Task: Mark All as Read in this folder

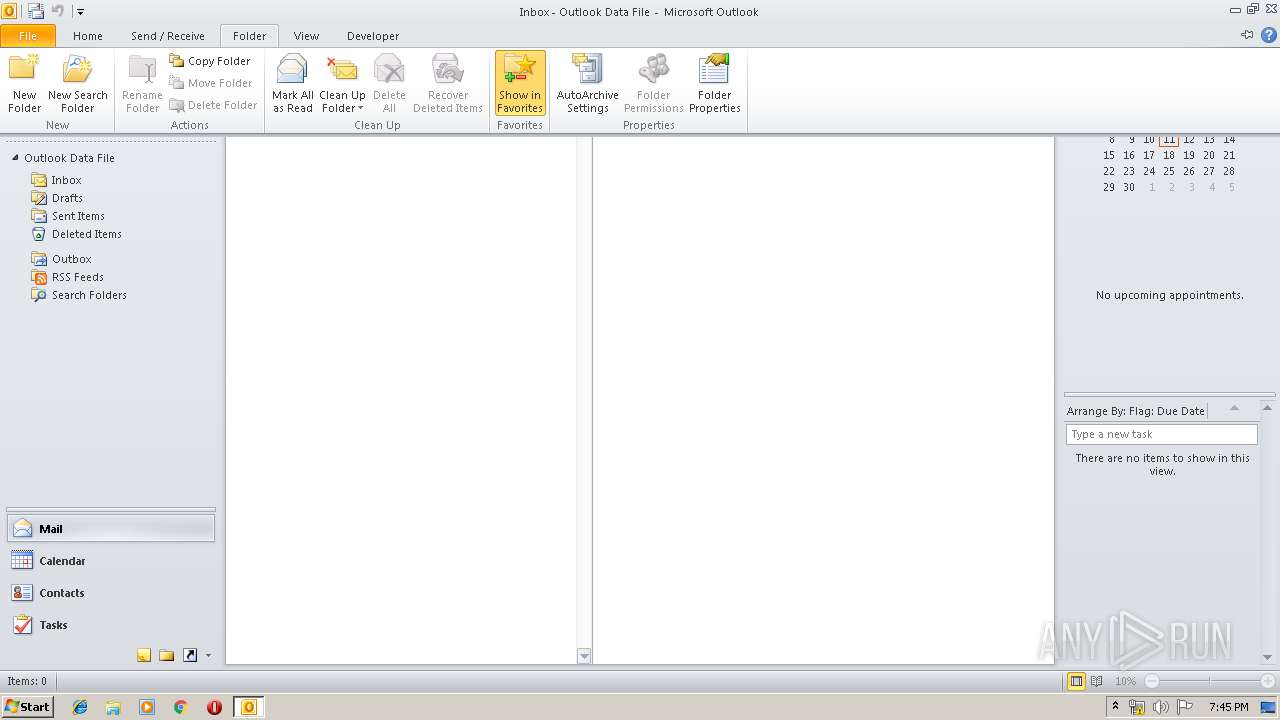Action: click(293, 84)
